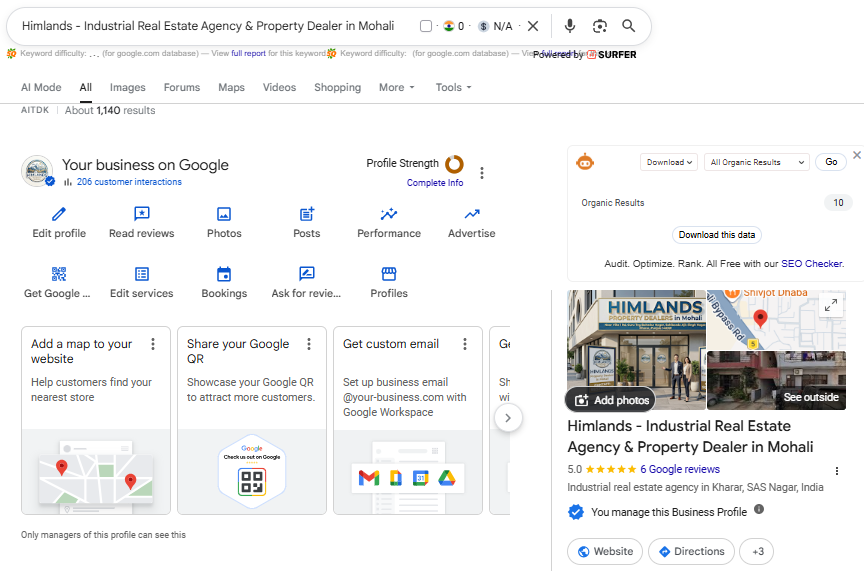Open Photos icon in business panel

click(x=224, y=214)
